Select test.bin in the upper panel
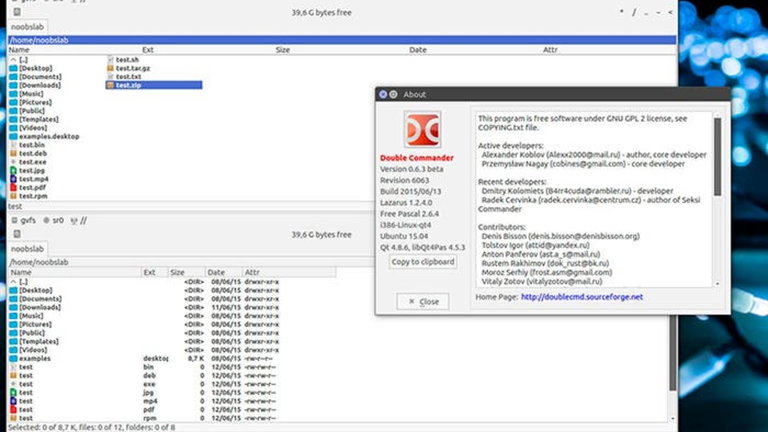The height and width of the screenshot is (432, 768). (x=32, y=145)
